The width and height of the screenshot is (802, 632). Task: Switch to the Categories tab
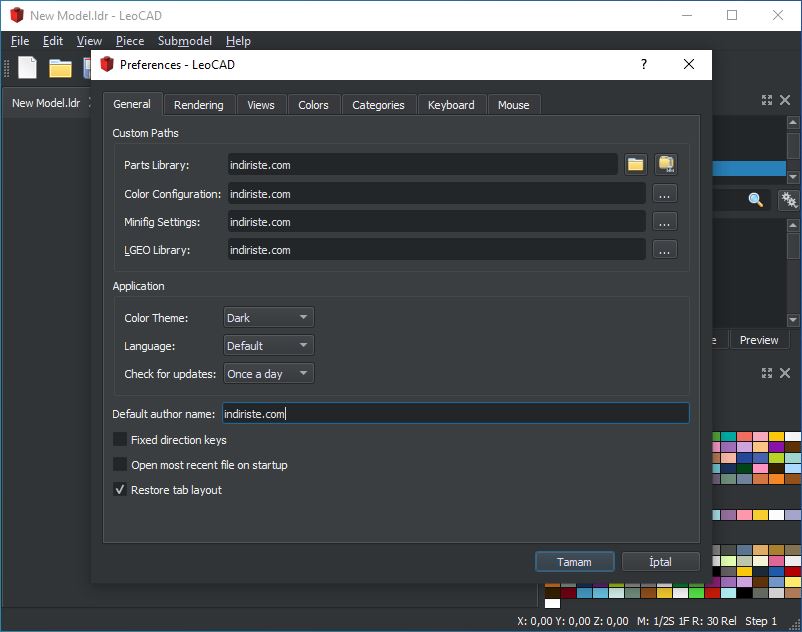[x=378, y=105]
